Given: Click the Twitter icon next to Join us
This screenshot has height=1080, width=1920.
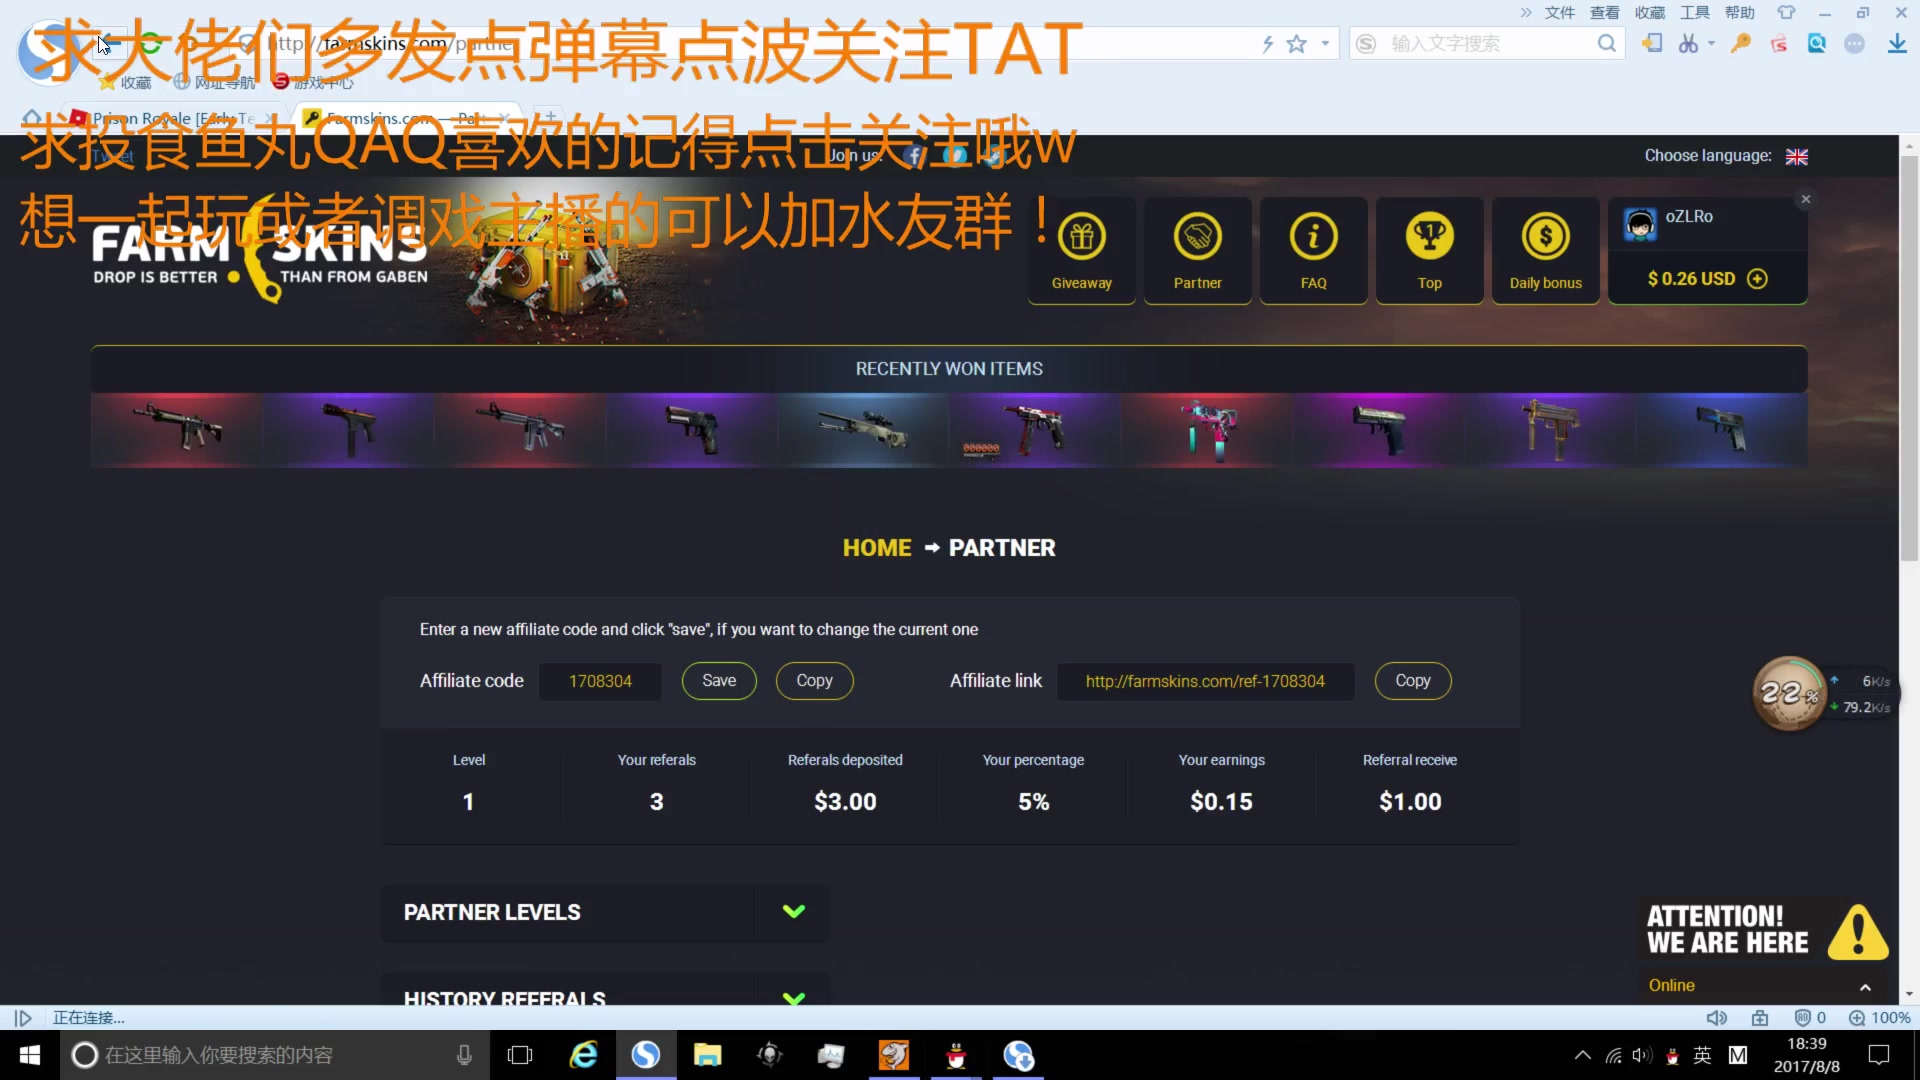Looking at the screenshot, I should click(954, 155).
